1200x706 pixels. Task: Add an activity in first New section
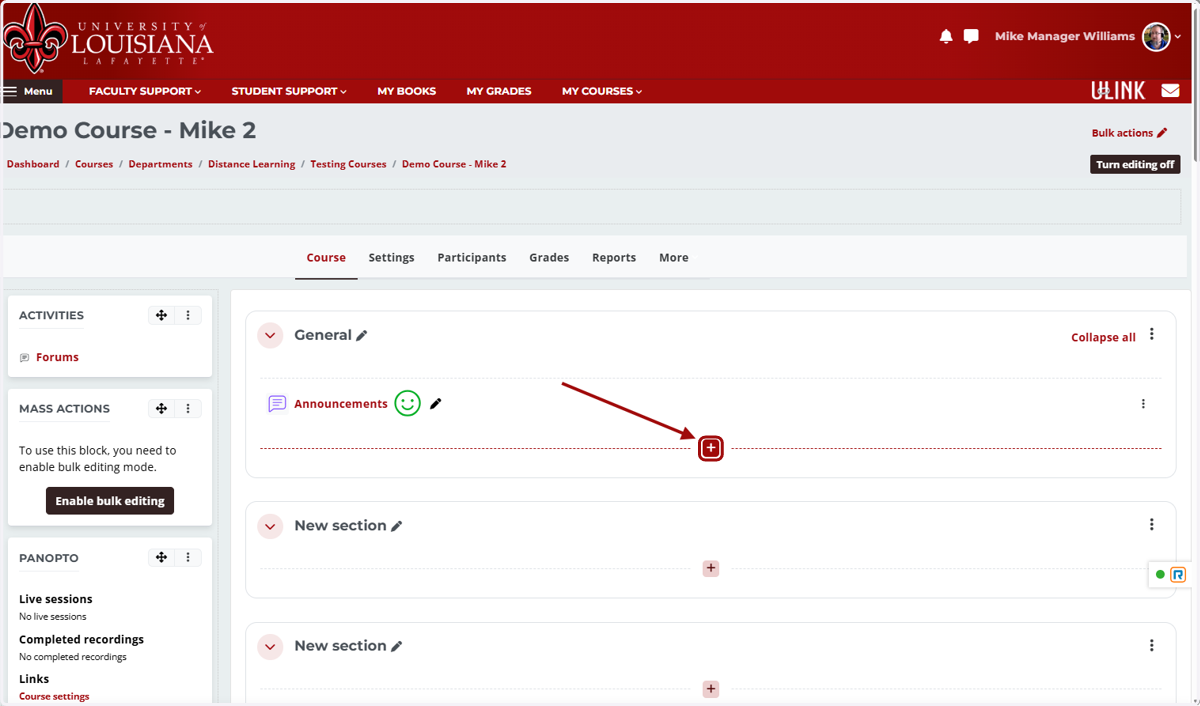coord(711,568)
